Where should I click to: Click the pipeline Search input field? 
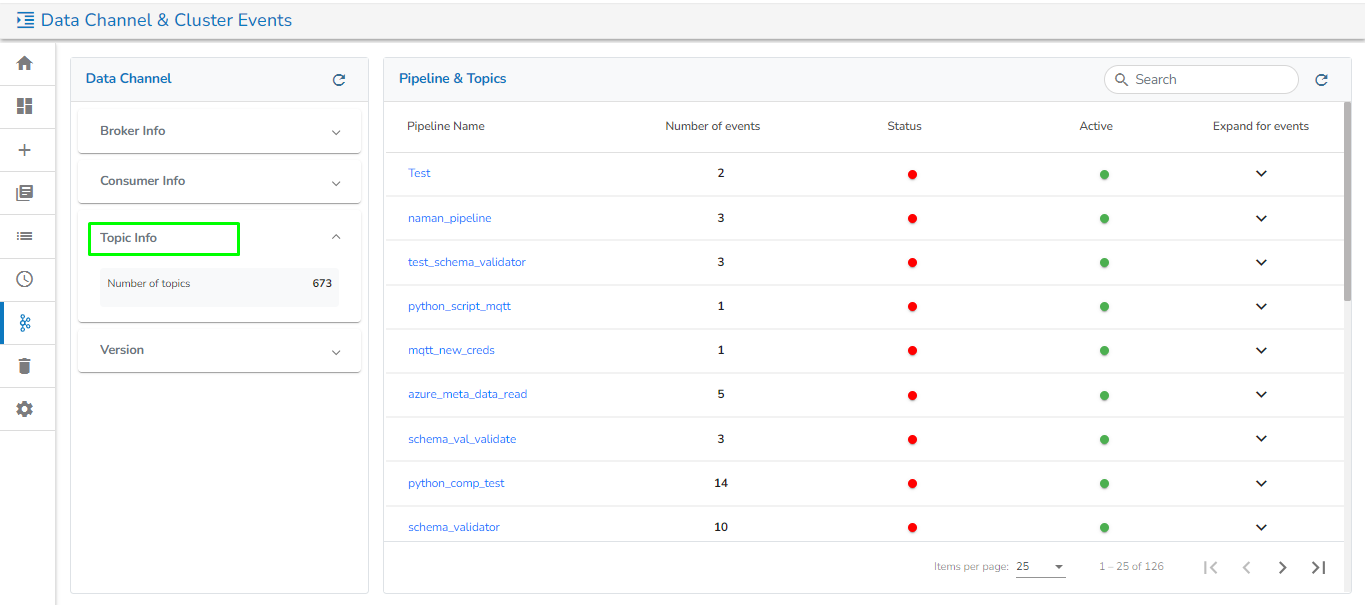[x=1210, y=79]
